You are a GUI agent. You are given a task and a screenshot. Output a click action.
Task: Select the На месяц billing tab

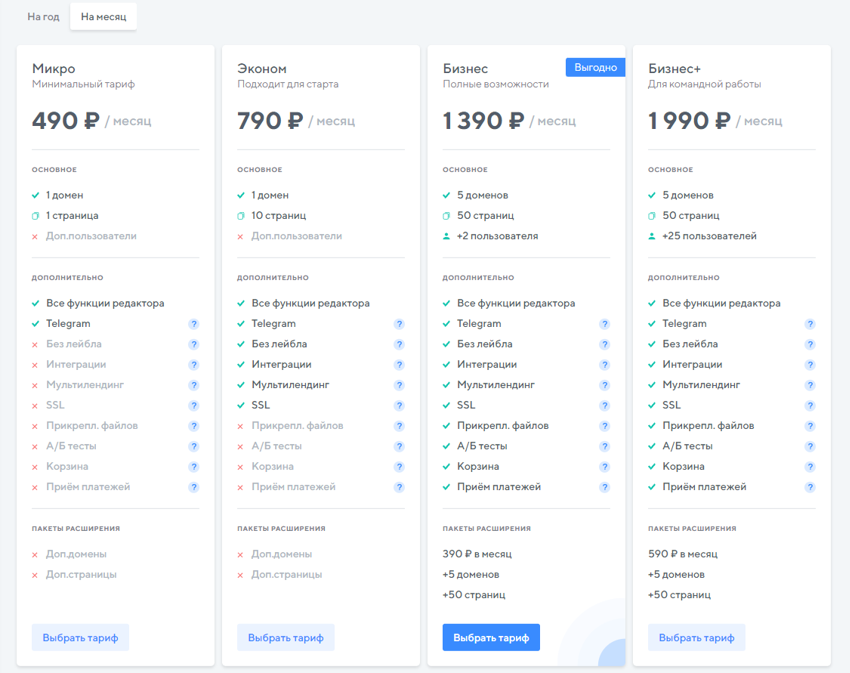click(103, 17)
